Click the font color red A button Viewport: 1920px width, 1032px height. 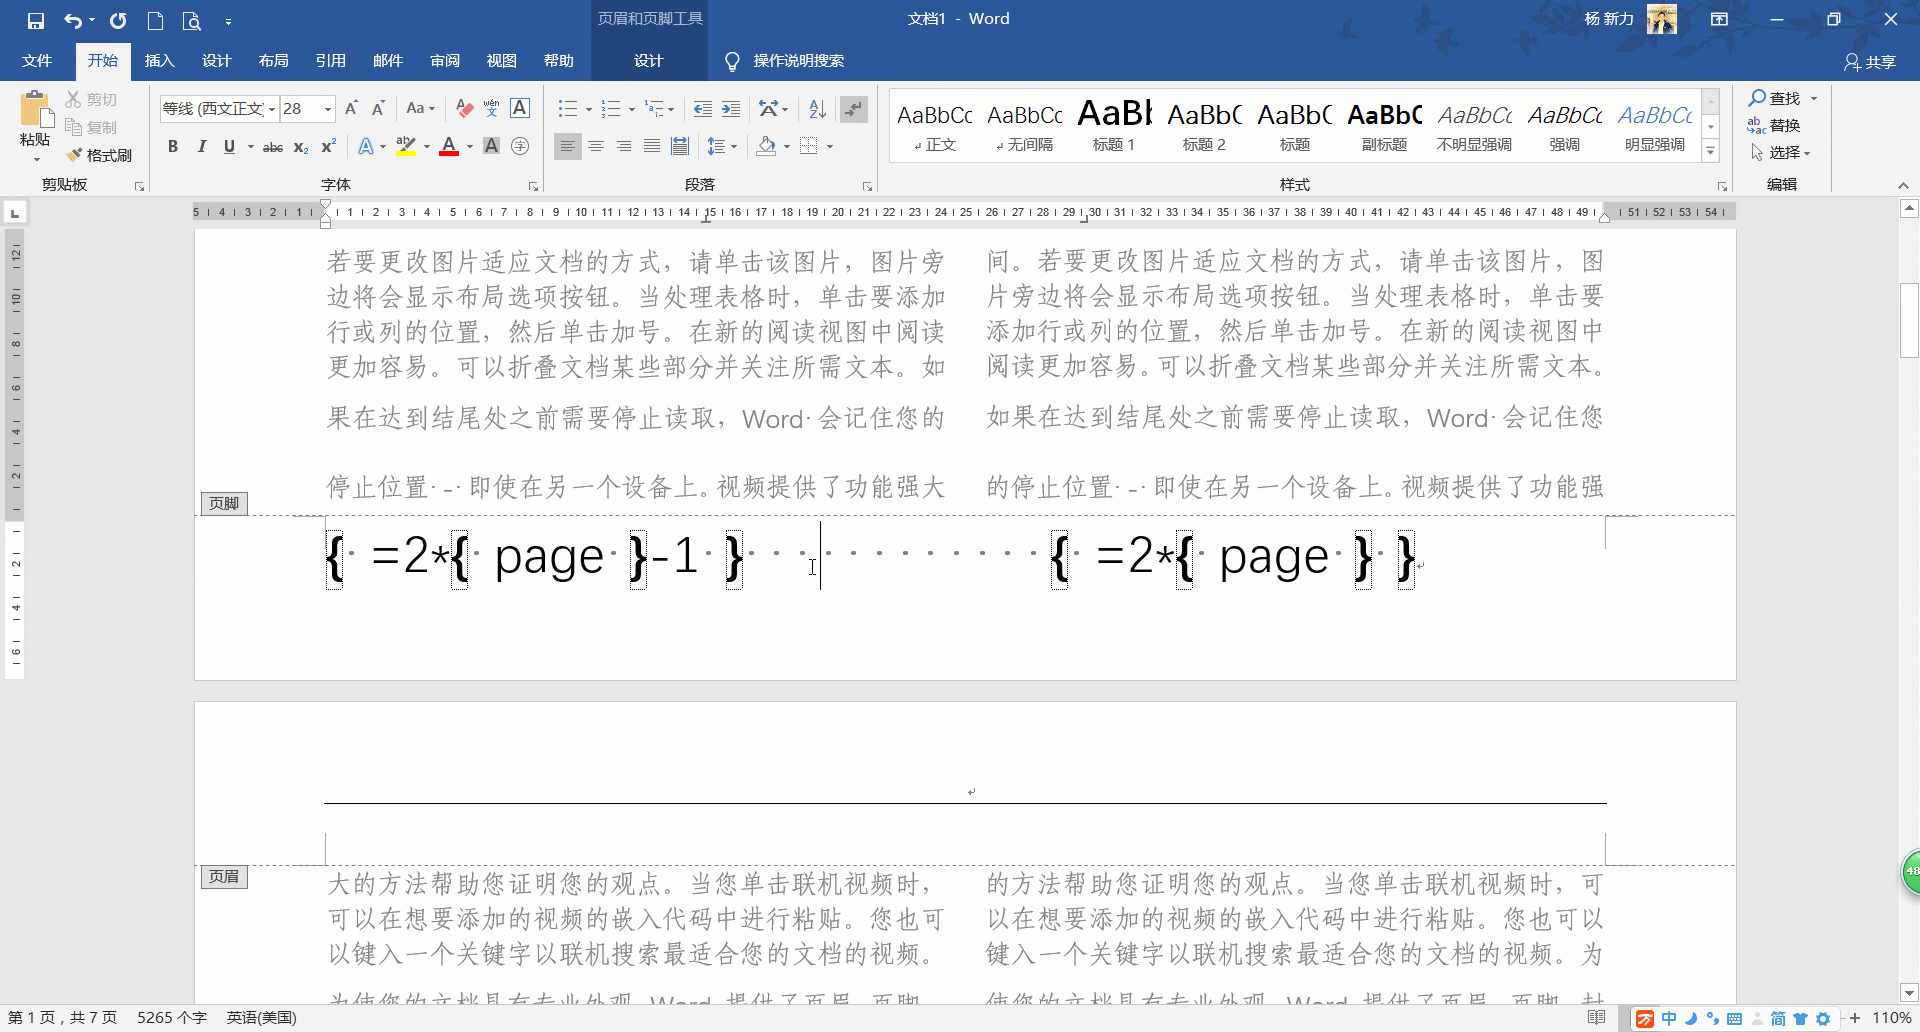(x=449, y=147)
